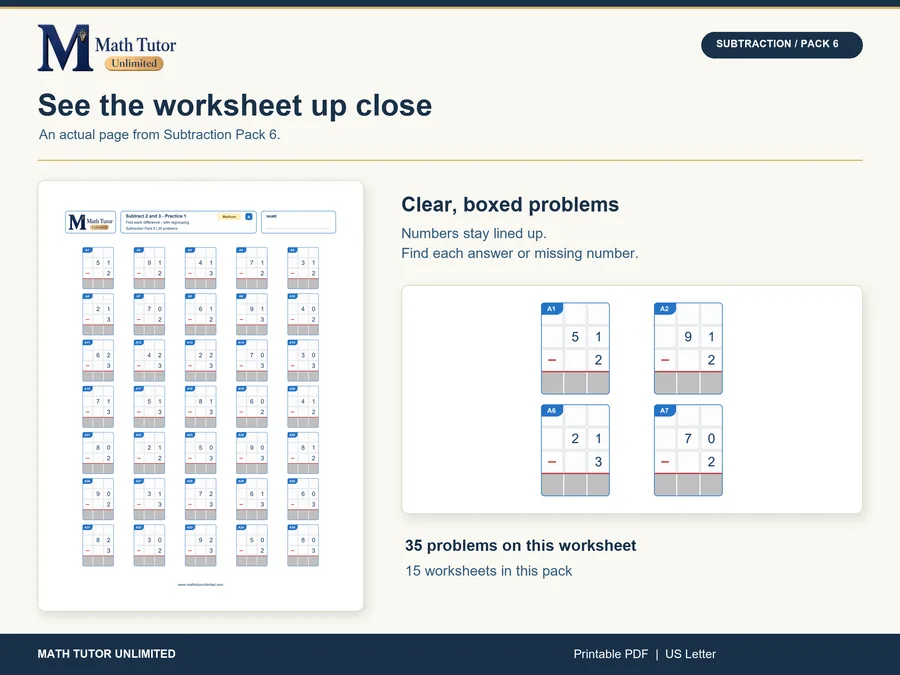Viewport: 900px width, 675px height.
Task: Click '35 problems on this worksheet'
Action: click(x=521, y=545)
